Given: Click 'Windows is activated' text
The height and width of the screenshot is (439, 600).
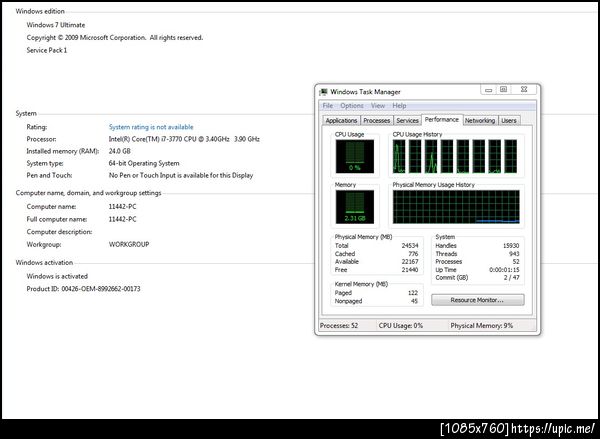Looking at the screenshot, I should pos(57,276).
